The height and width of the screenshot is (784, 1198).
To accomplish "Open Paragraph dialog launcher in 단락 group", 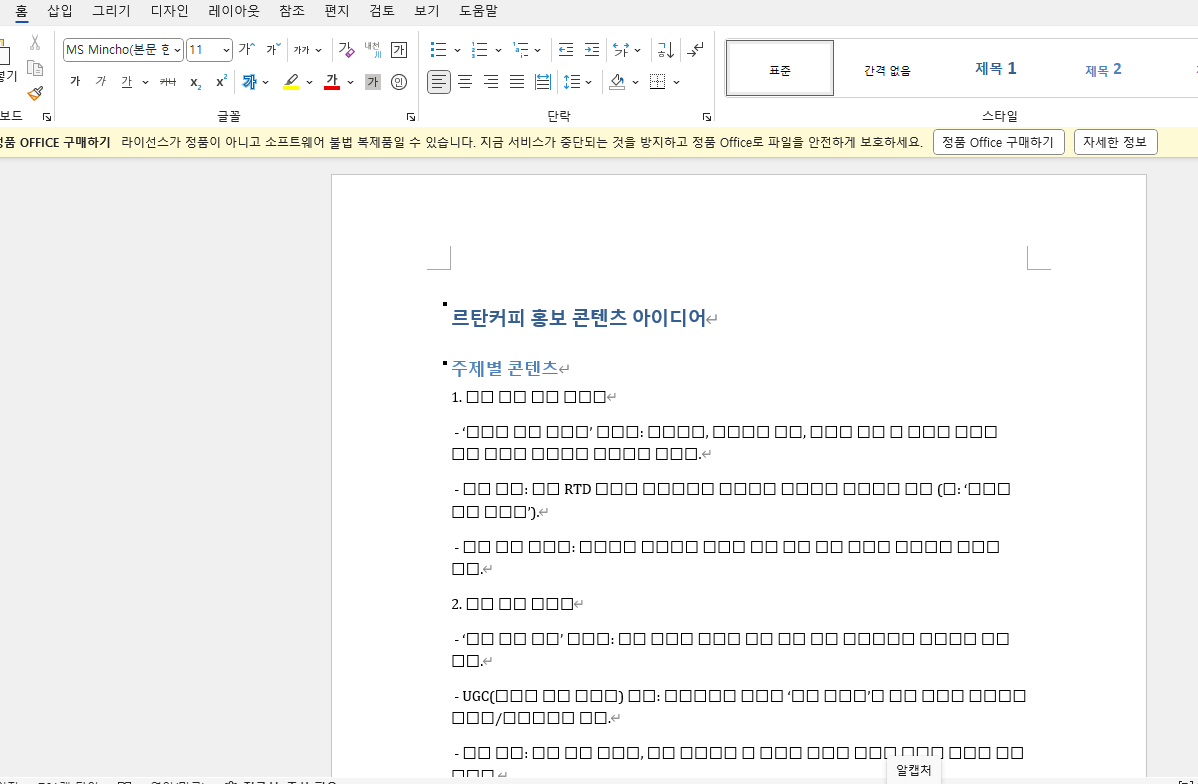I will tap(707, 117).
